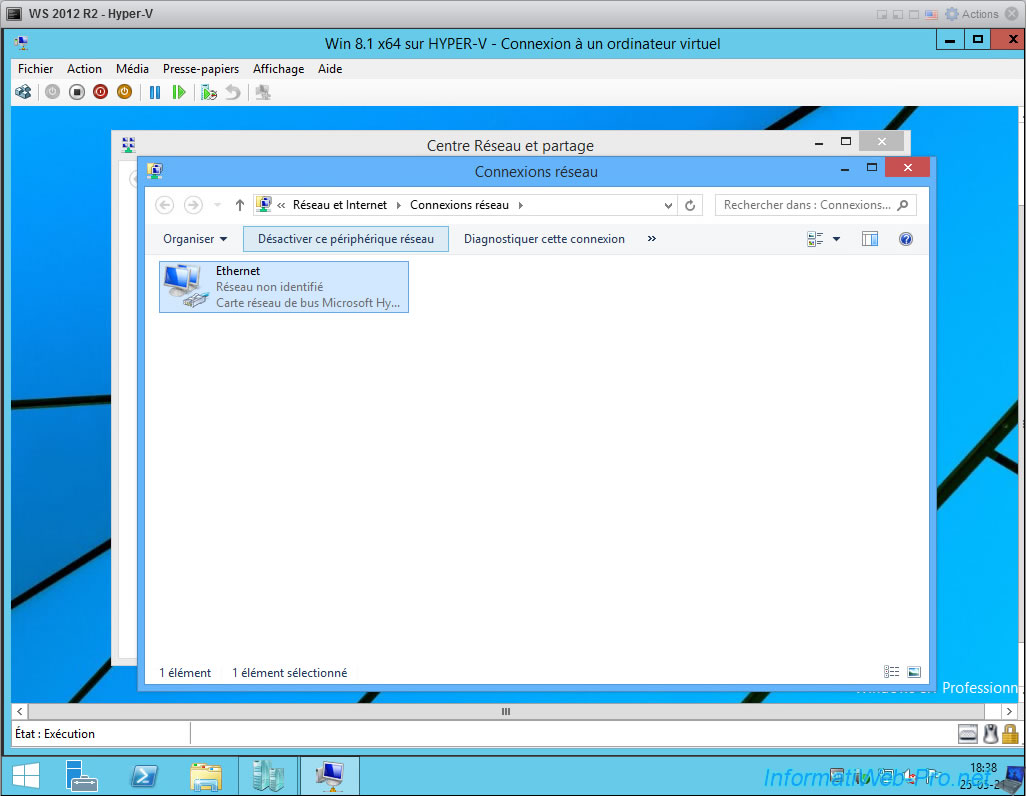Image resolution: width=1026 pixels, height=796 pixels.
Task: Click the Ctrl+Alt+Del toolbar icon
Action: click(23, 92)
